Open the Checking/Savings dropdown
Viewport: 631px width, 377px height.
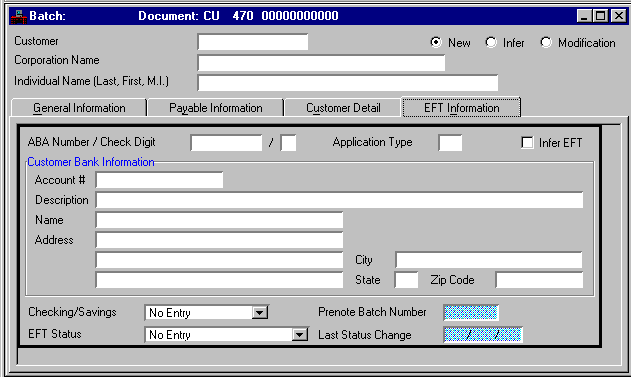pyautogui.click(x=260, y=313)
